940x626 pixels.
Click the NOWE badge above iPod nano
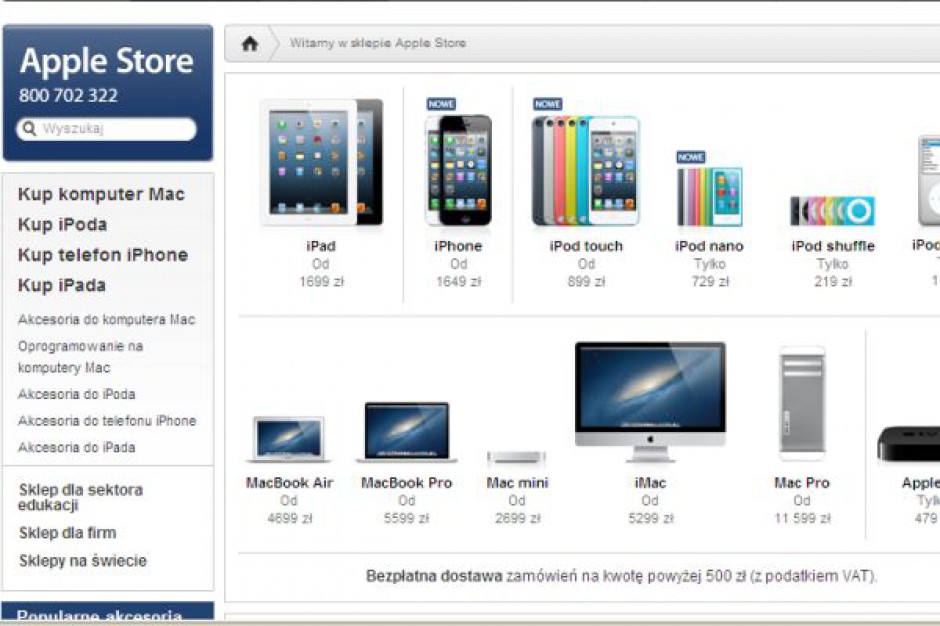[x=691, y=157]
